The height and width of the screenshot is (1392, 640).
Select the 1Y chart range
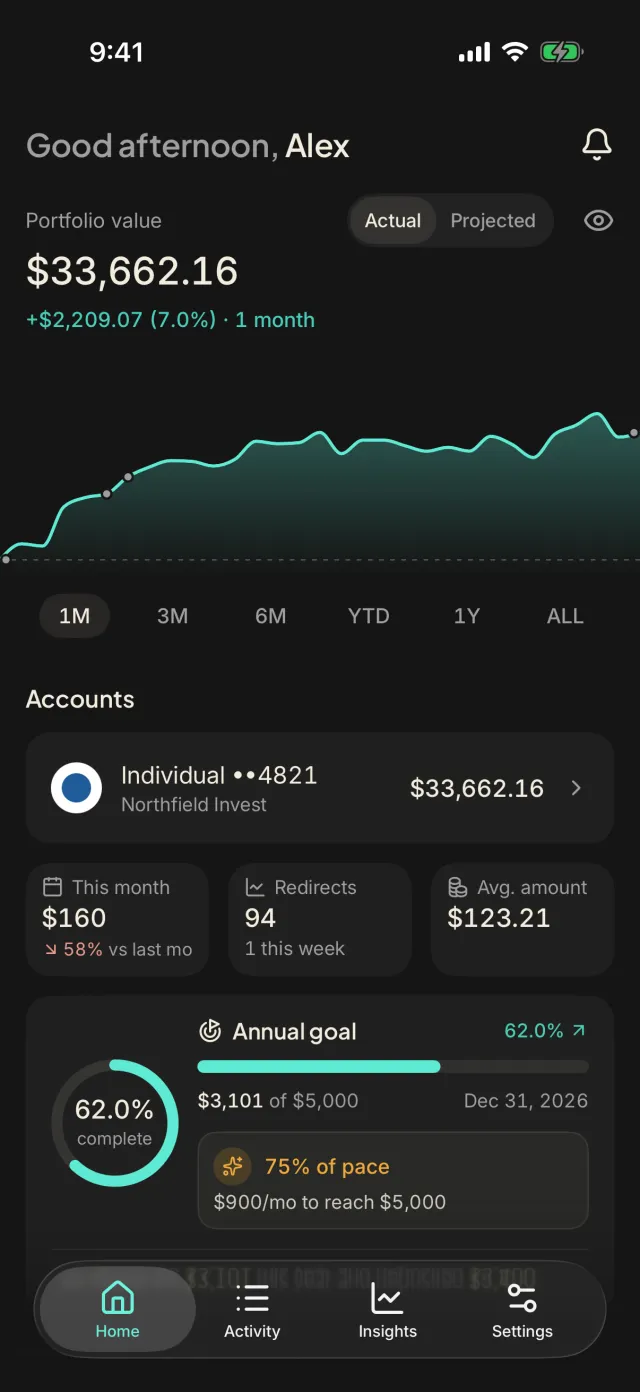467,616
